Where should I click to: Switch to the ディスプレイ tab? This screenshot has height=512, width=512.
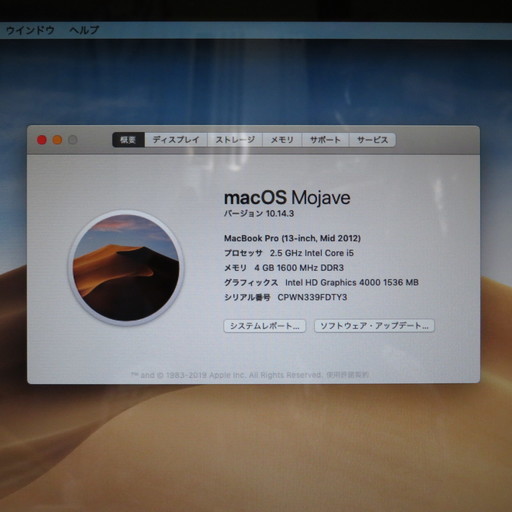pyautogui.click(x=176, y=140)
